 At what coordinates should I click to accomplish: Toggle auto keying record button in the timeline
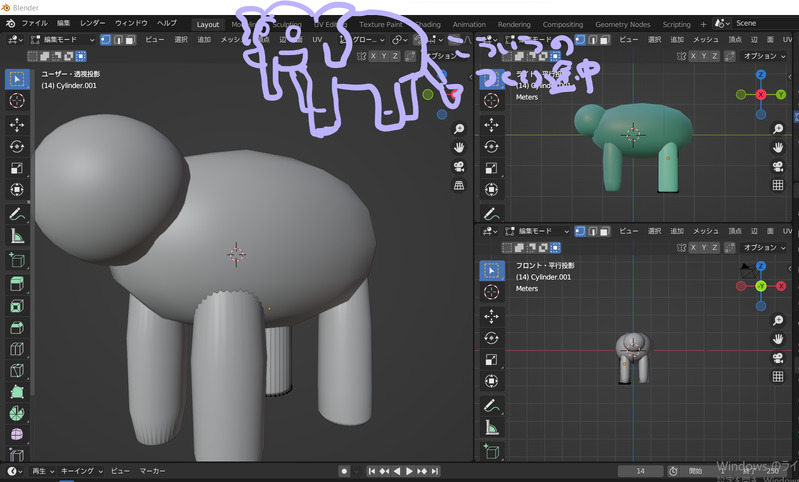coord(344,471)
